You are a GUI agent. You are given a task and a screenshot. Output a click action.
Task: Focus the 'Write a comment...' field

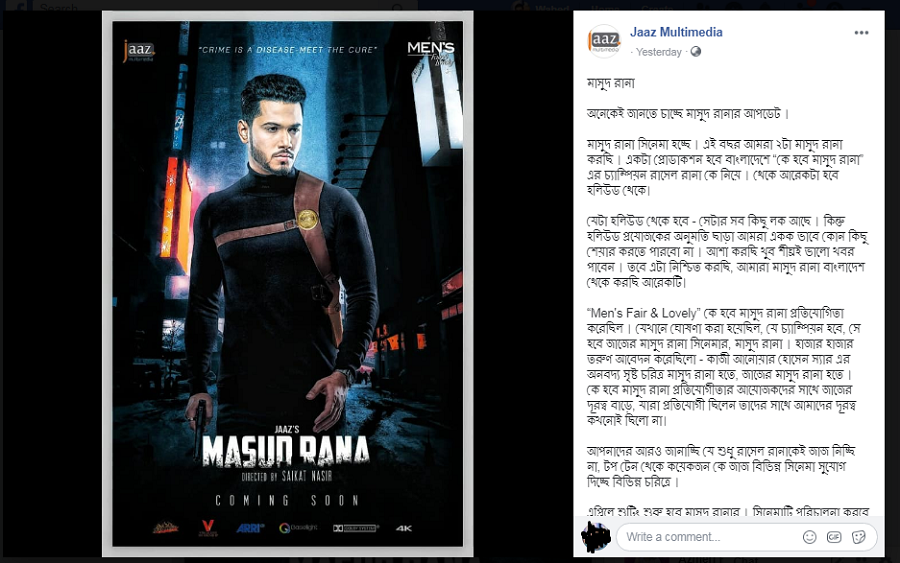click(x=708, y=537)
